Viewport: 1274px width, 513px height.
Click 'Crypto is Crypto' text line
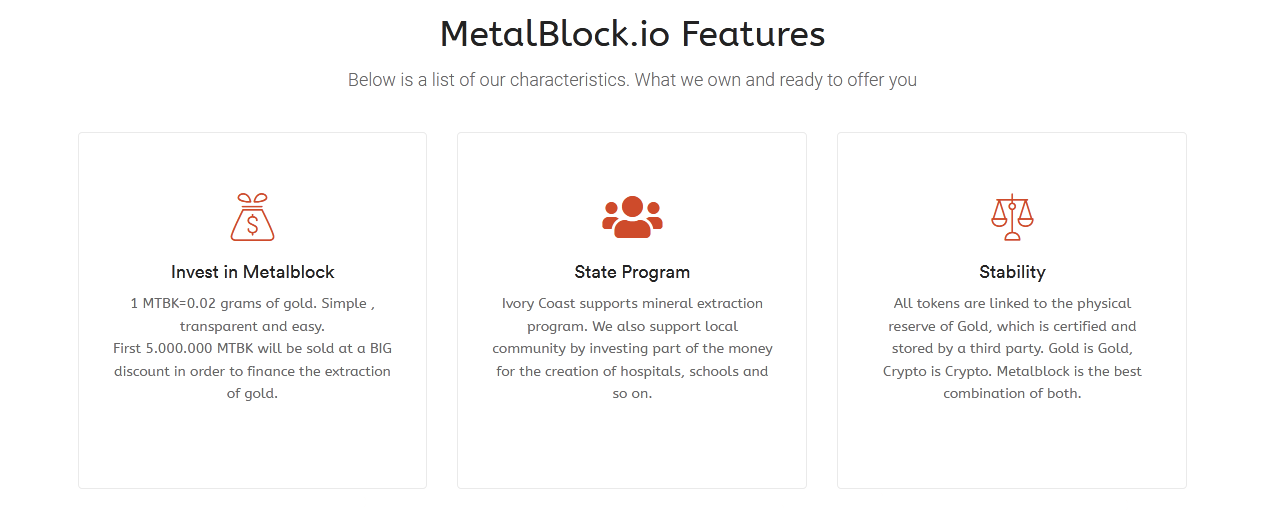[x=1012, y=371]
